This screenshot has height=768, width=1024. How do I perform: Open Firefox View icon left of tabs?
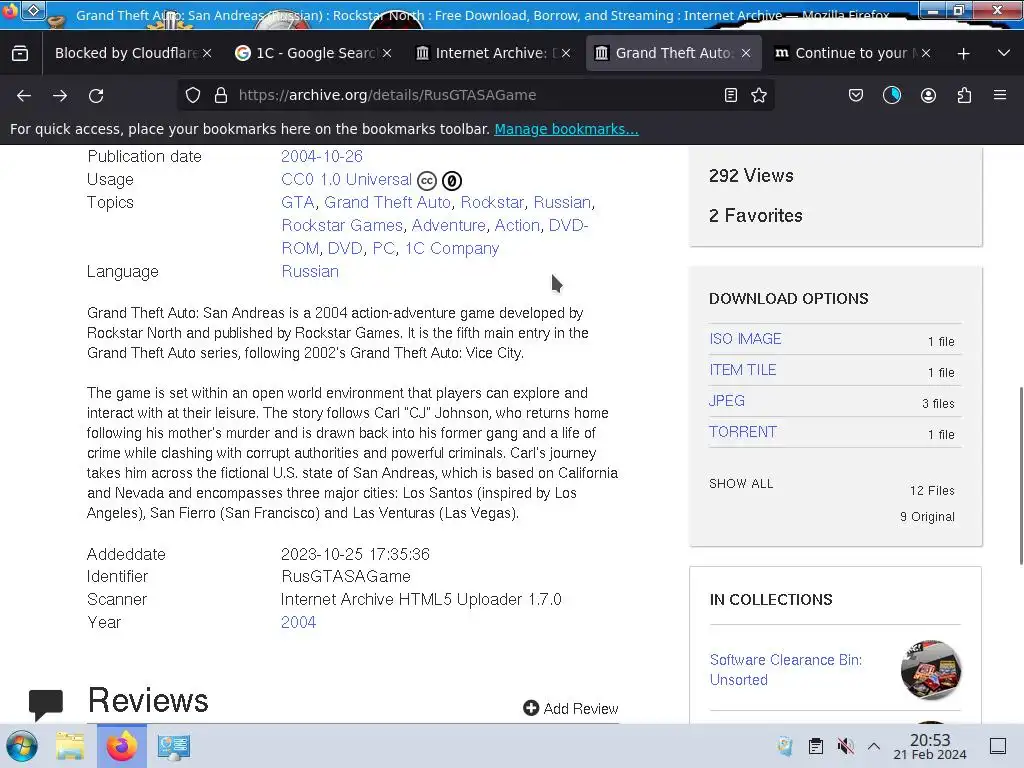[x=20, y=54]
